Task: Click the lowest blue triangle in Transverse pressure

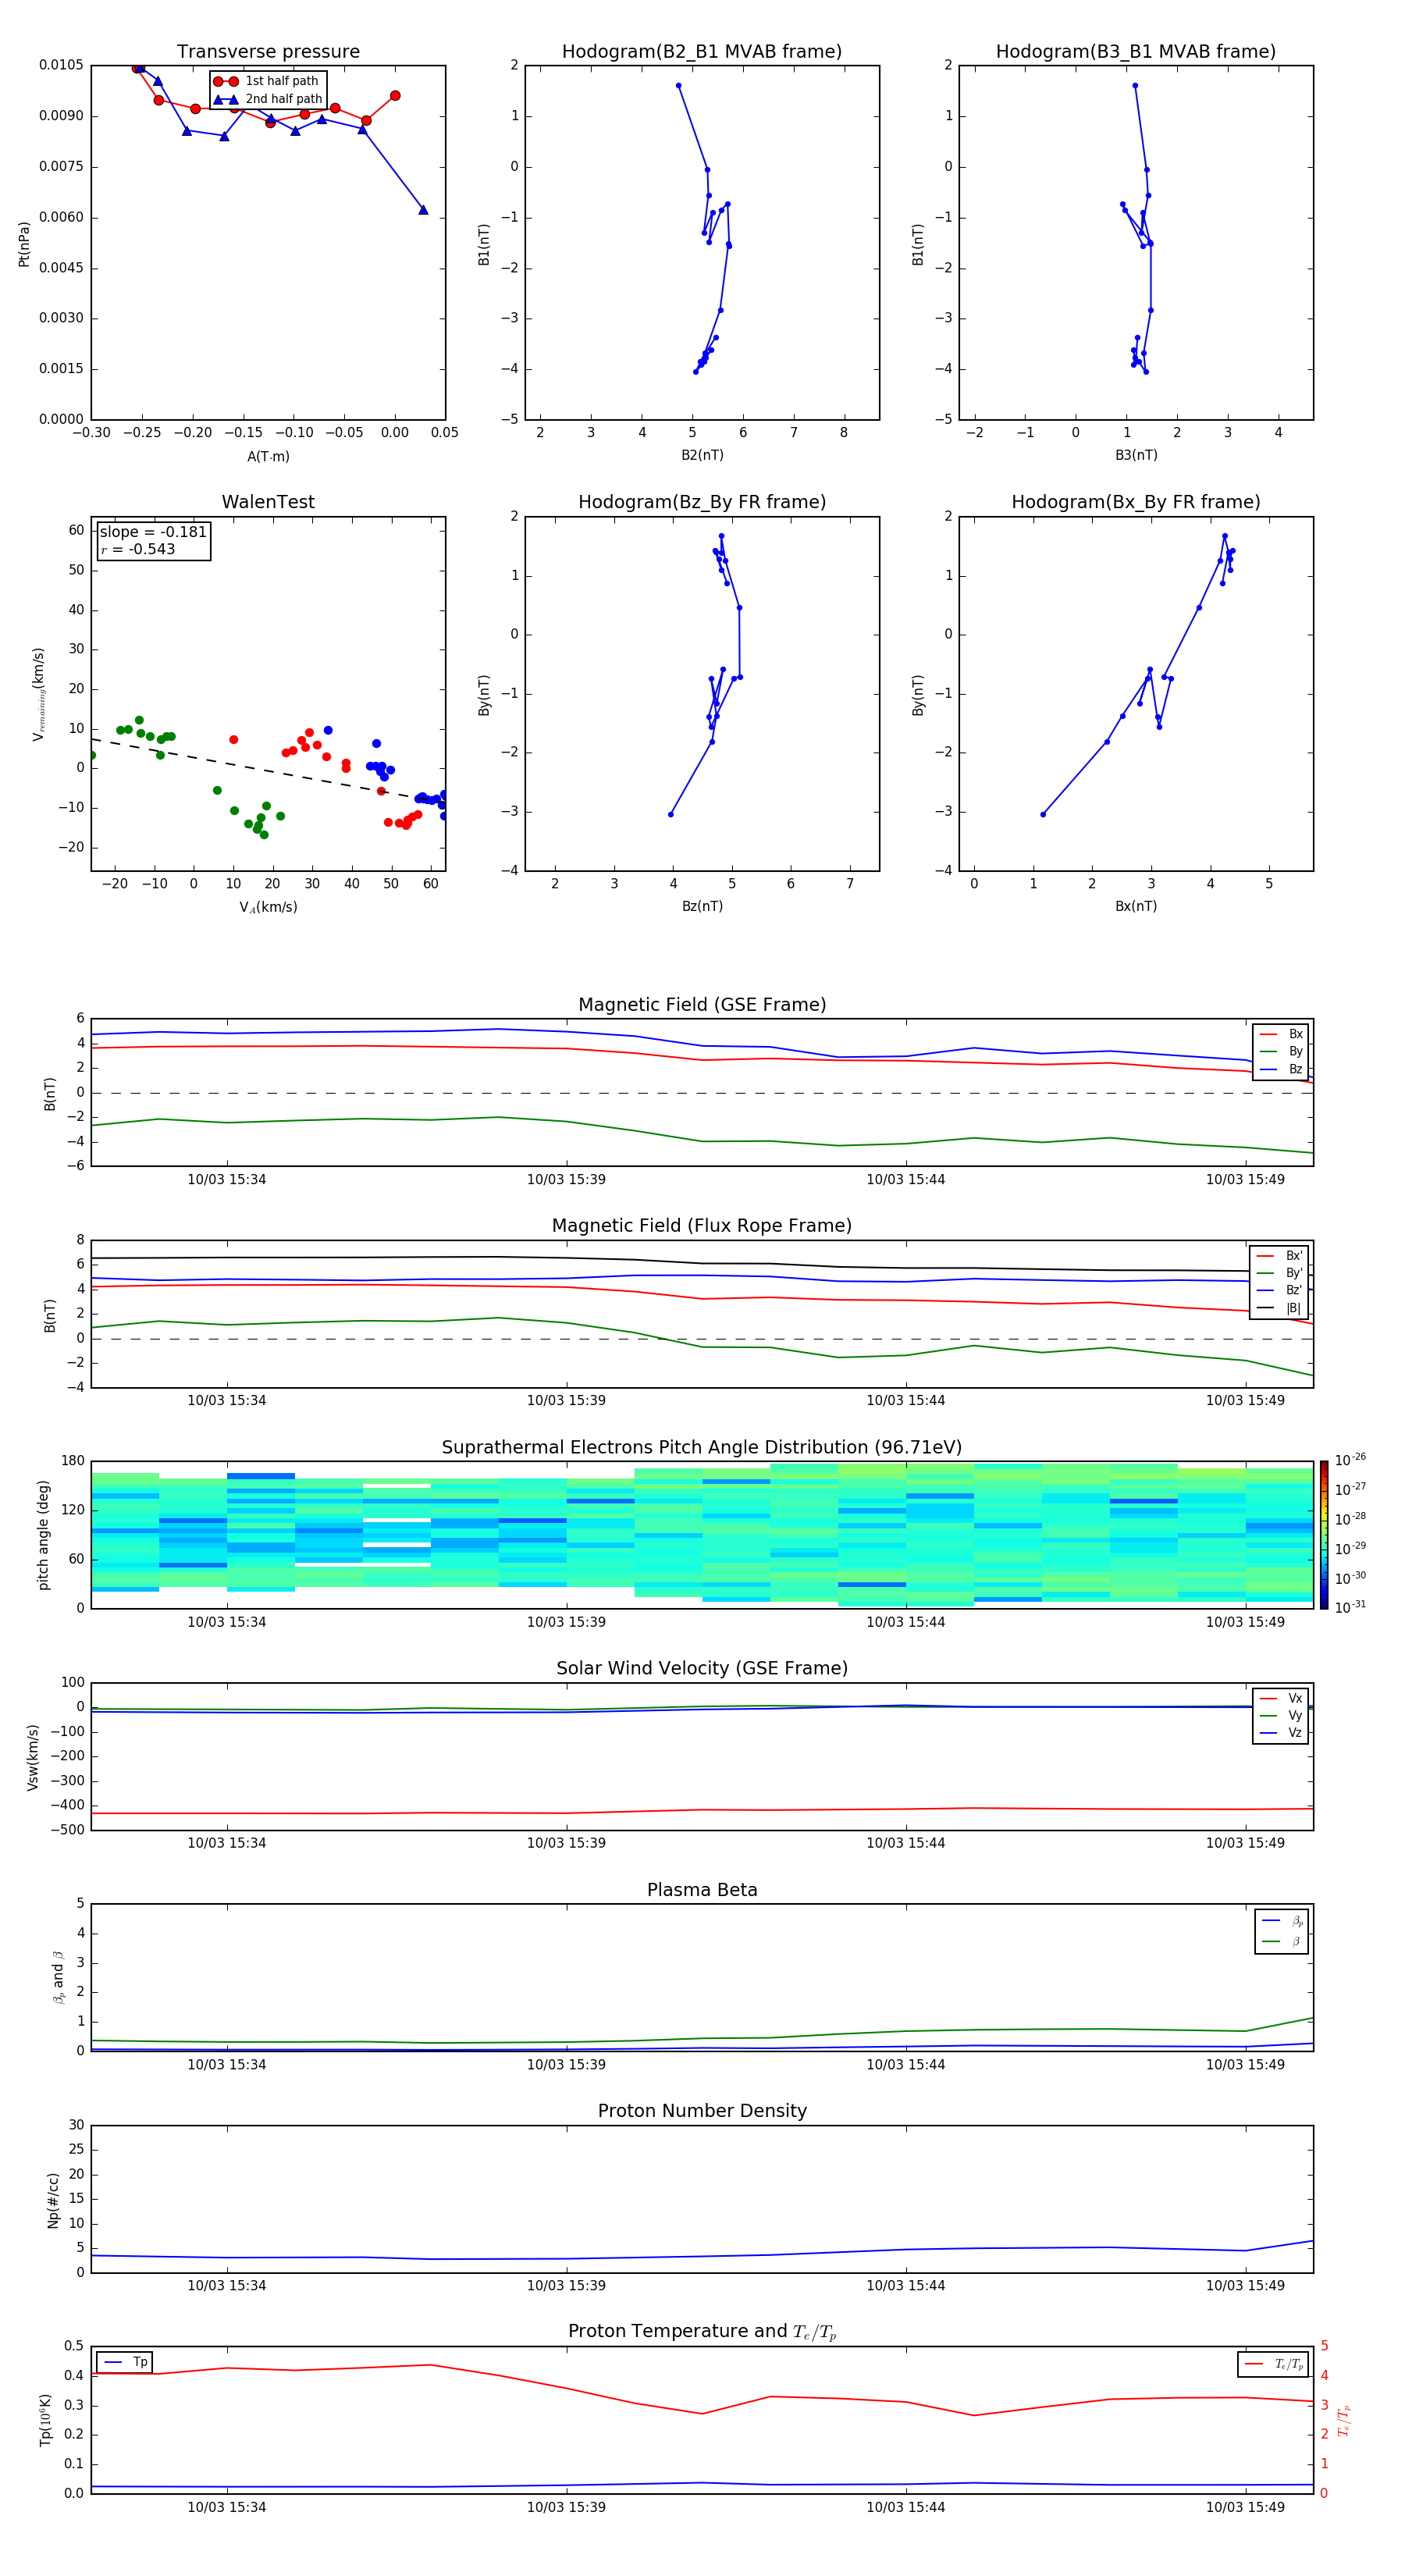Action: pyautogui.click(x=423, y=210)
